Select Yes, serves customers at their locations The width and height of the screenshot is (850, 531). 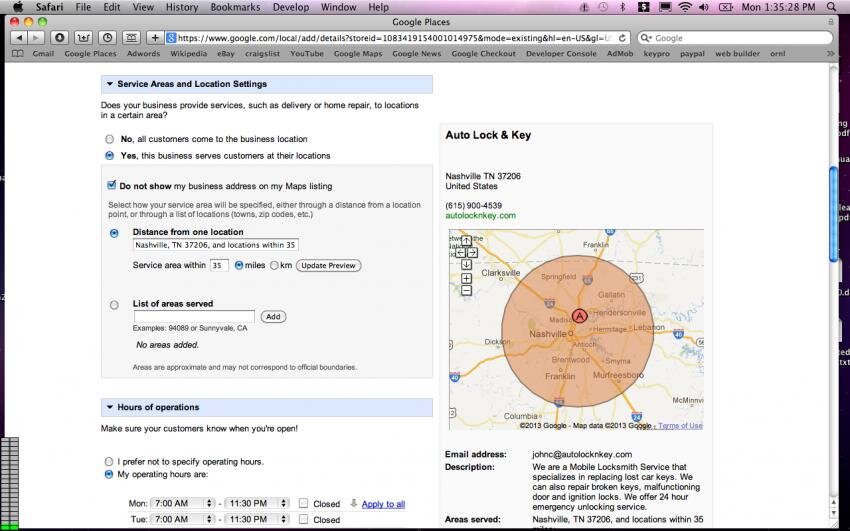(x=110, y=156)
